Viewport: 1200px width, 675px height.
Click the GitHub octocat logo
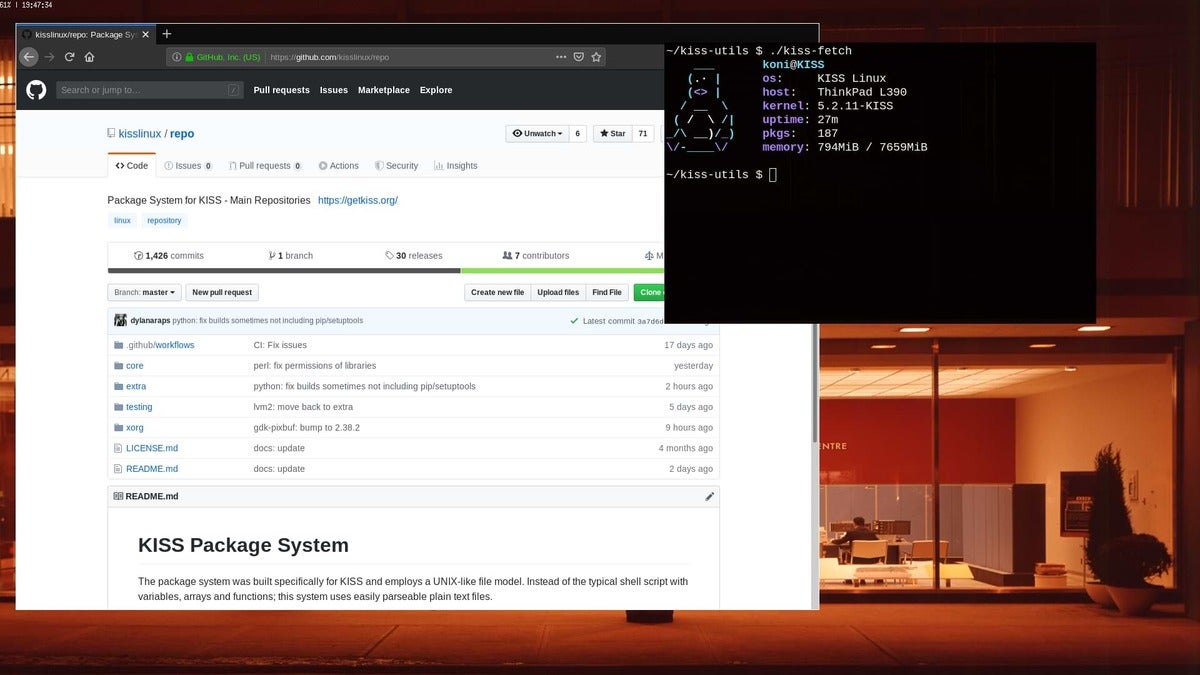coord(36,90)
